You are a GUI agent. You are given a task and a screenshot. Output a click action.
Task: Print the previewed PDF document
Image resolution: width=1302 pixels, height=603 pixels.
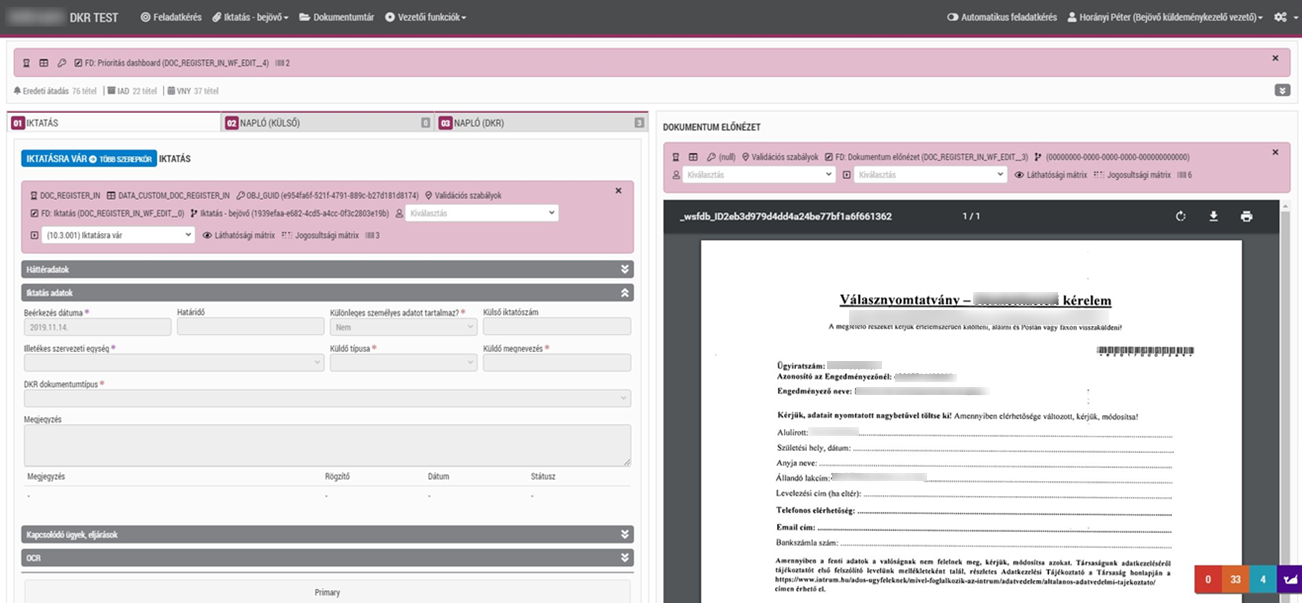tap(1246, 216)
